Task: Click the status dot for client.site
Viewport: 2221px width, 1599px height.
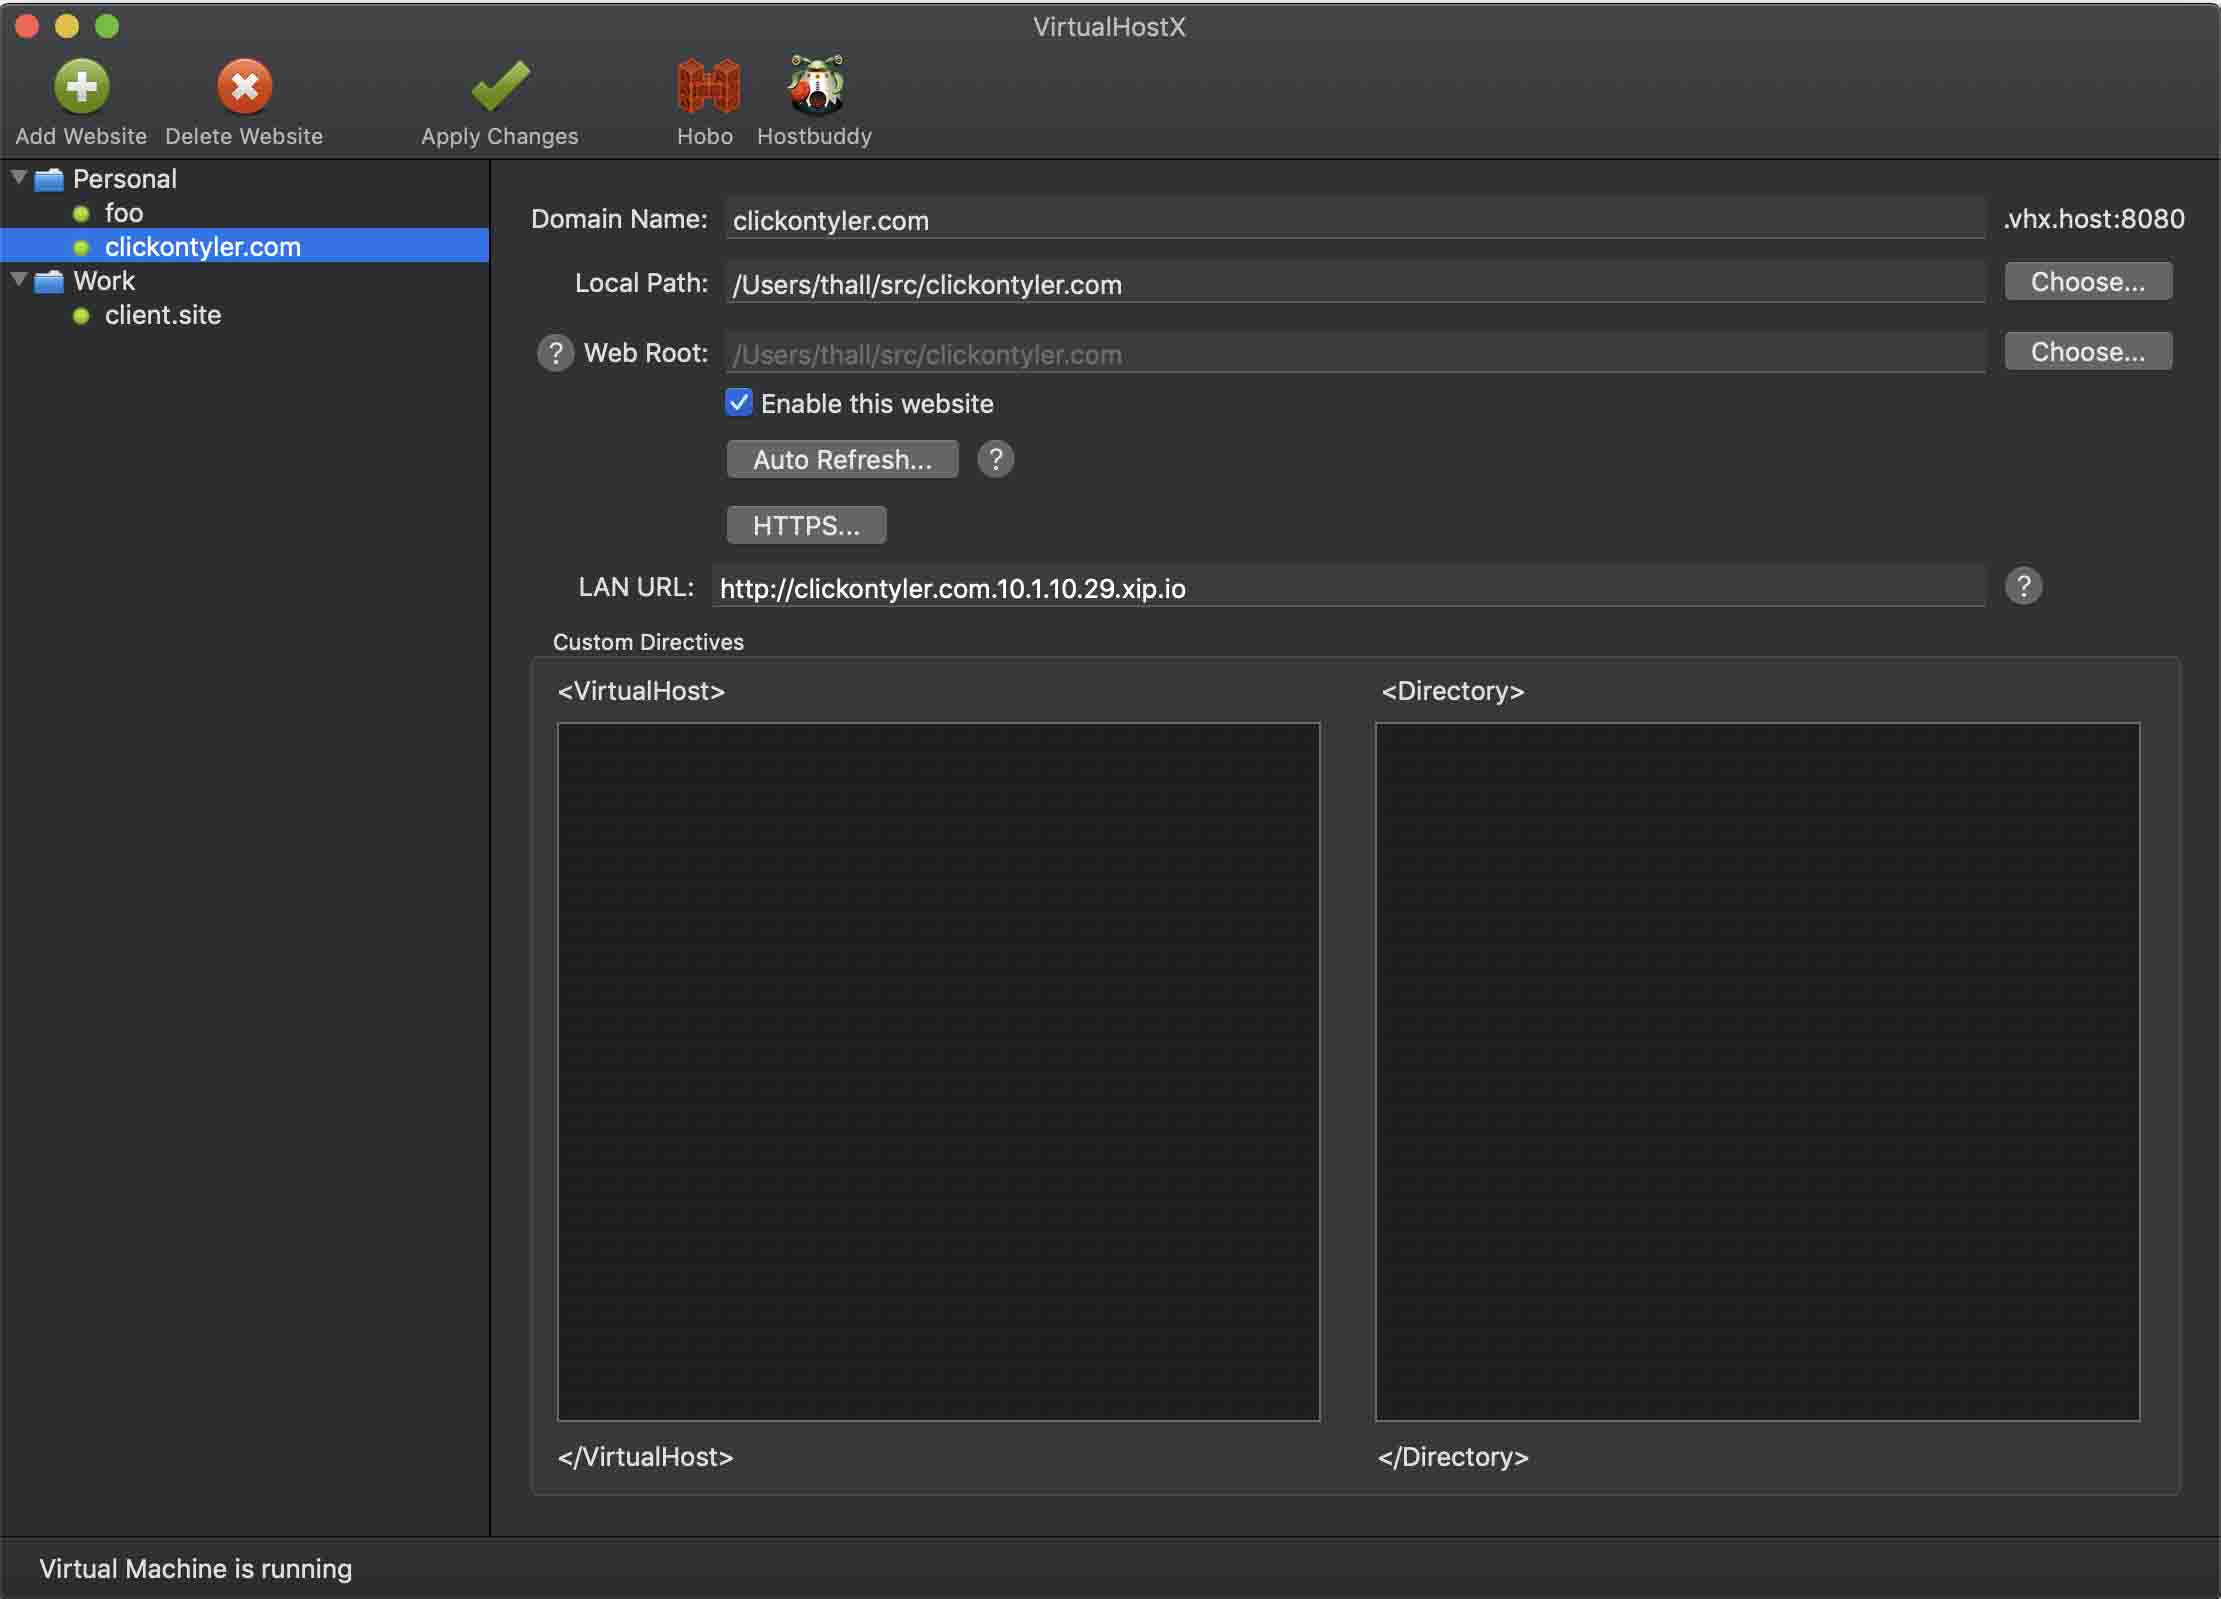Action: tap(82, 316)
